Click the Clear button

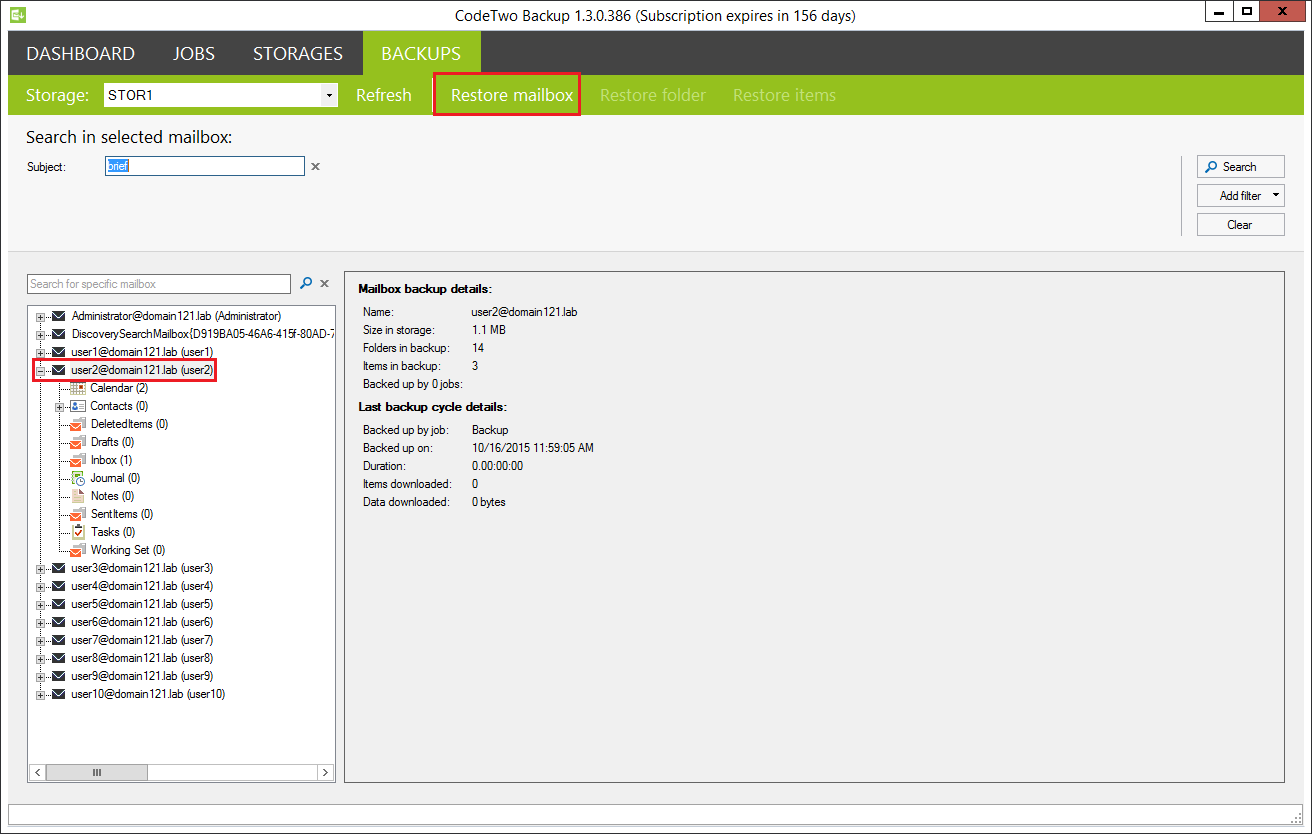[x=1240, y=225]
